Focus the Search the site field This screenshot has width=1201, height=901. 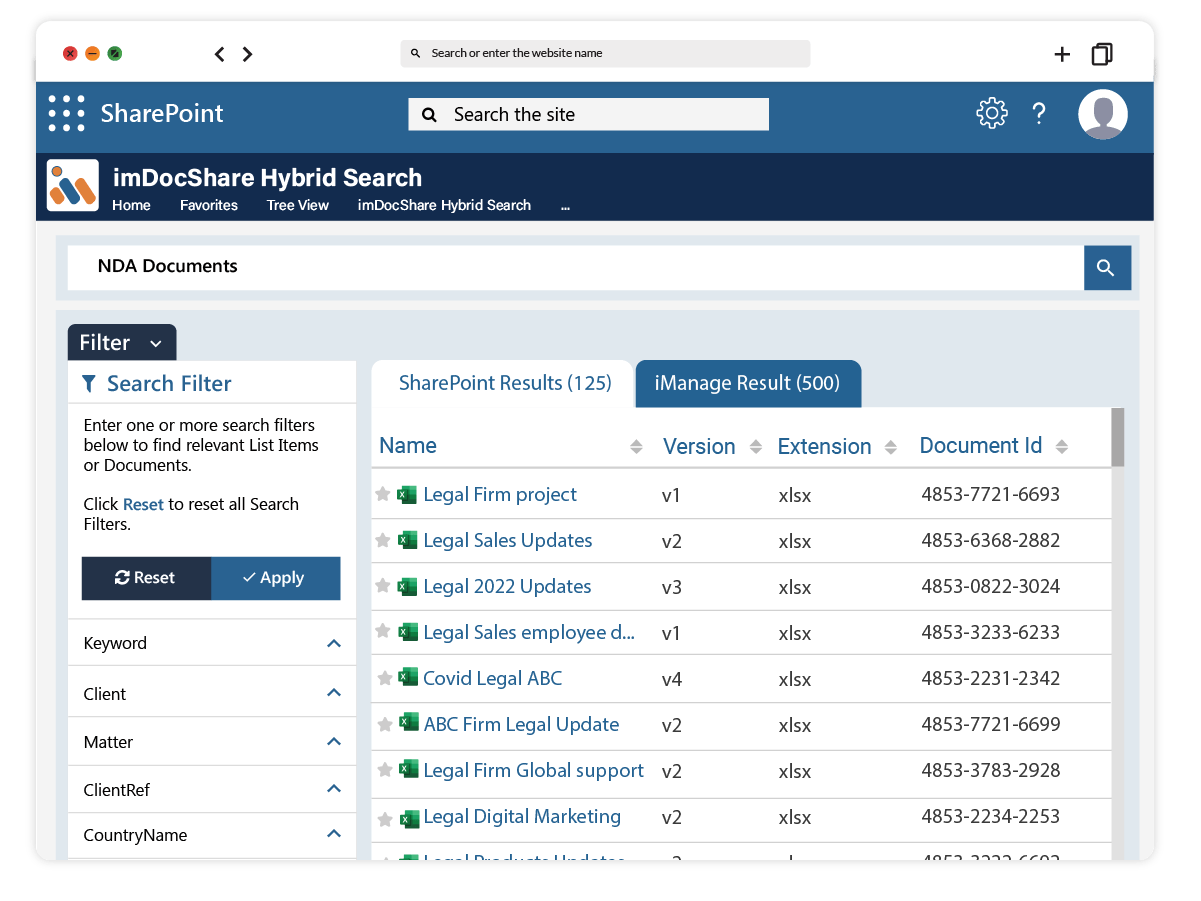[x=589, y=114]
